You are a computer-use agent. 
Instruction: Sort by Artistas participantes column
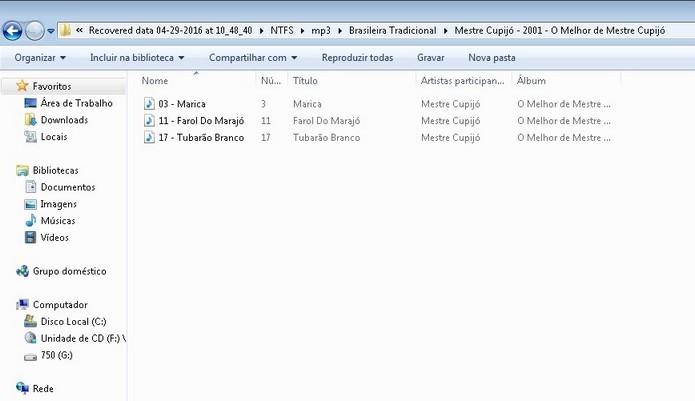point(462,81)
